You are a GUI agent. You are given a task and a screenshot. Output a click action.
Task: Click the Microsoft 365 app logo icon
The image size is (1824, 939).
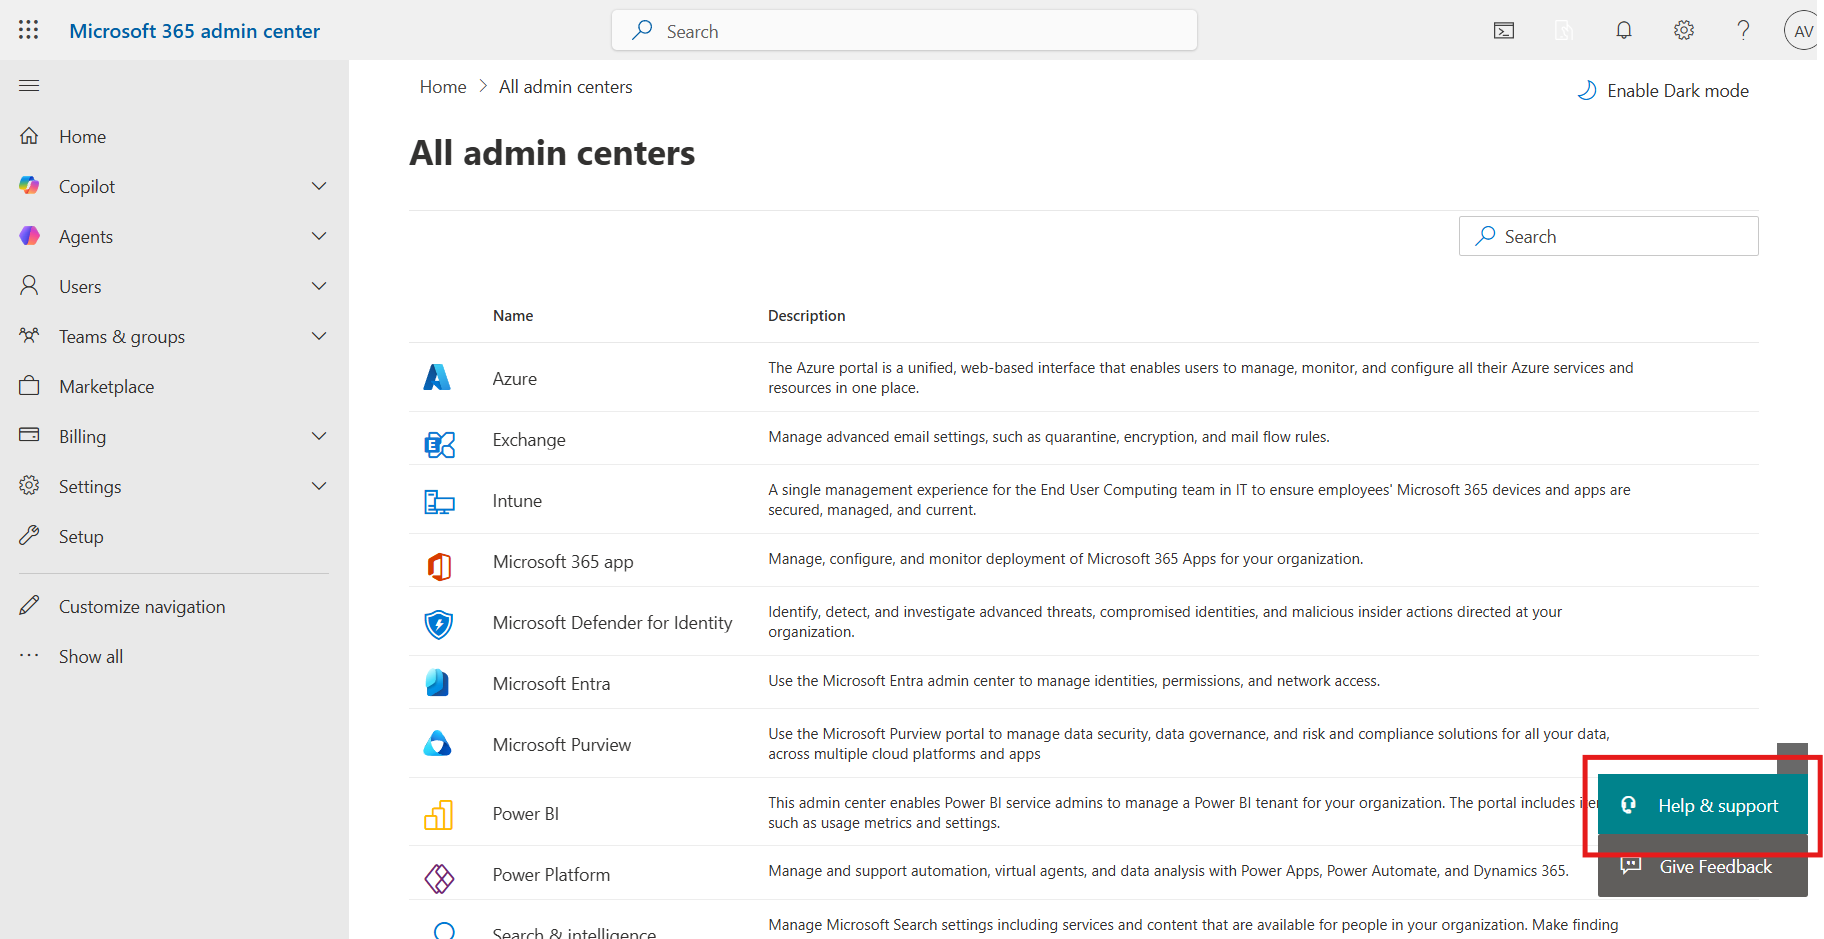[x=439, y=566]
